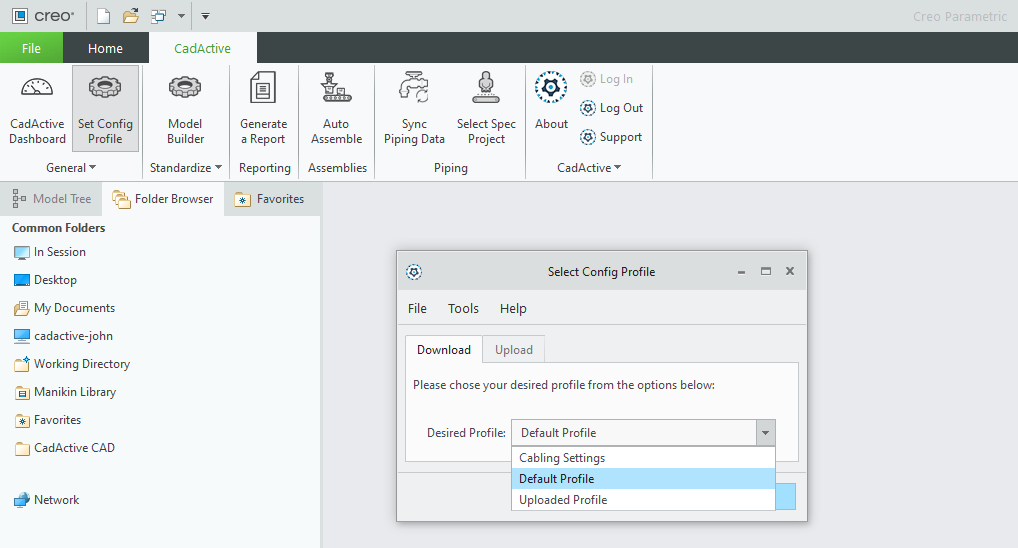Choose Uploaded Profile option
The width and height of the screenshot is (1018, 548).
[643, 500]
